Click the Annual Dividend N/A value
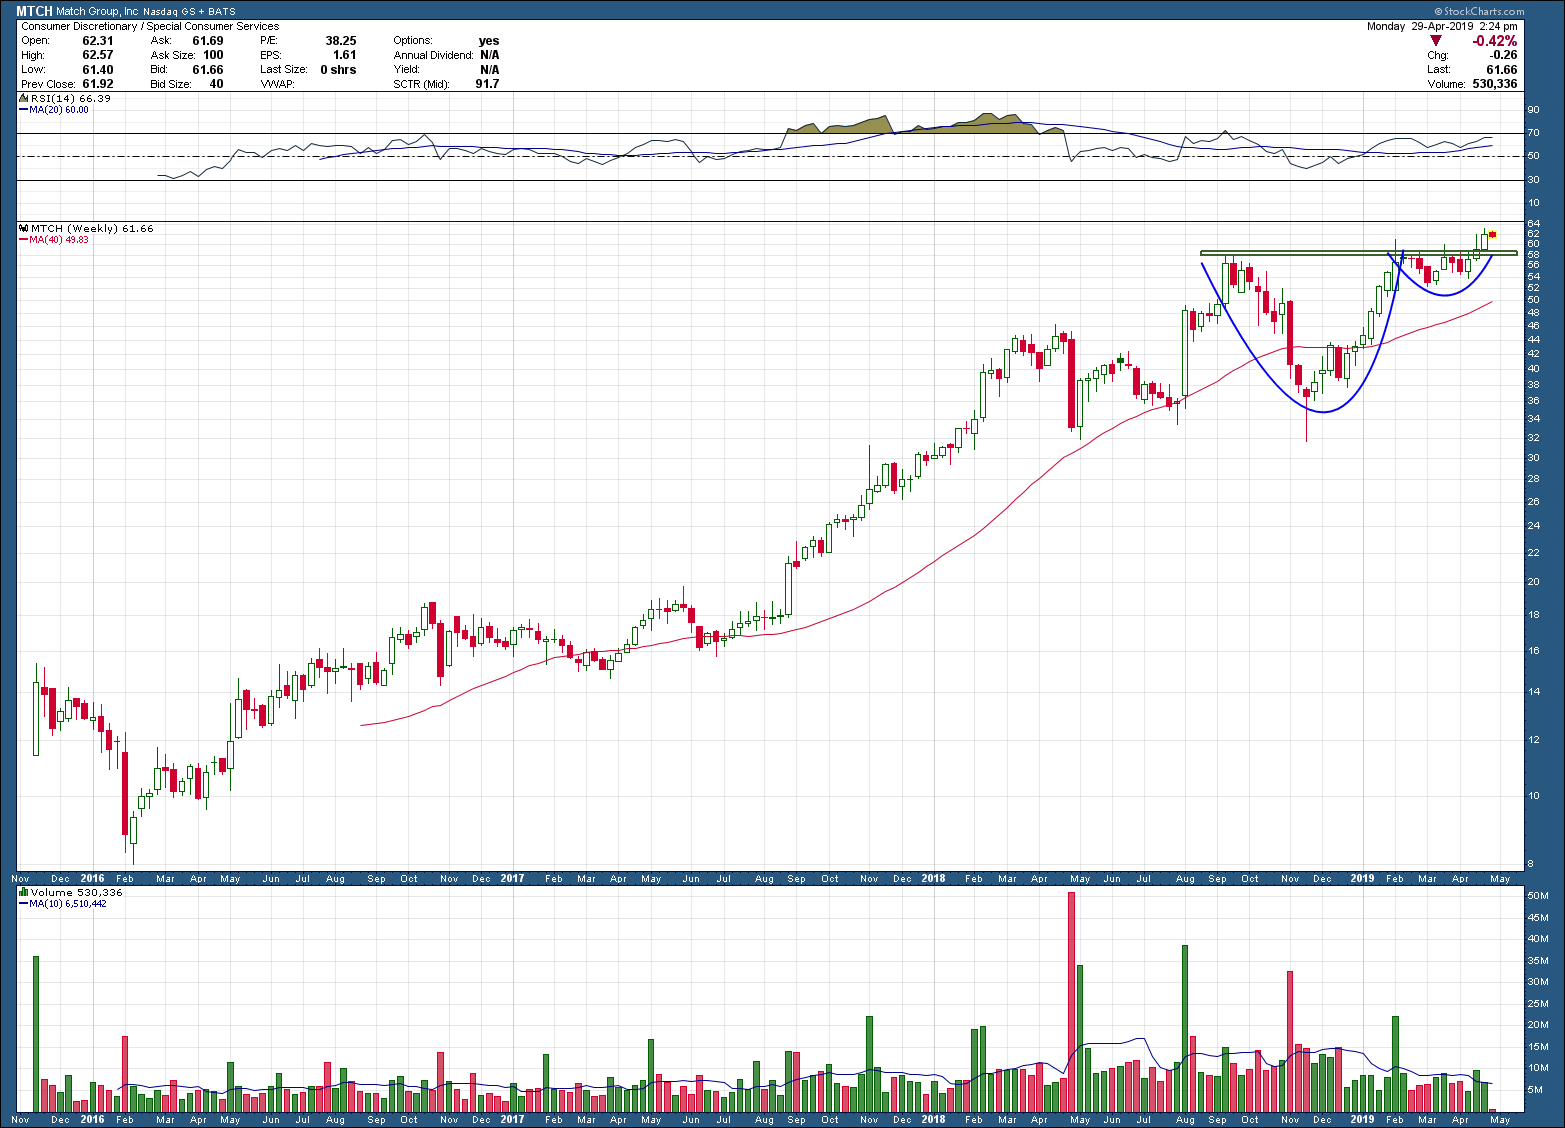This screenshot has width=1565, height=1128. coord(490,55)
